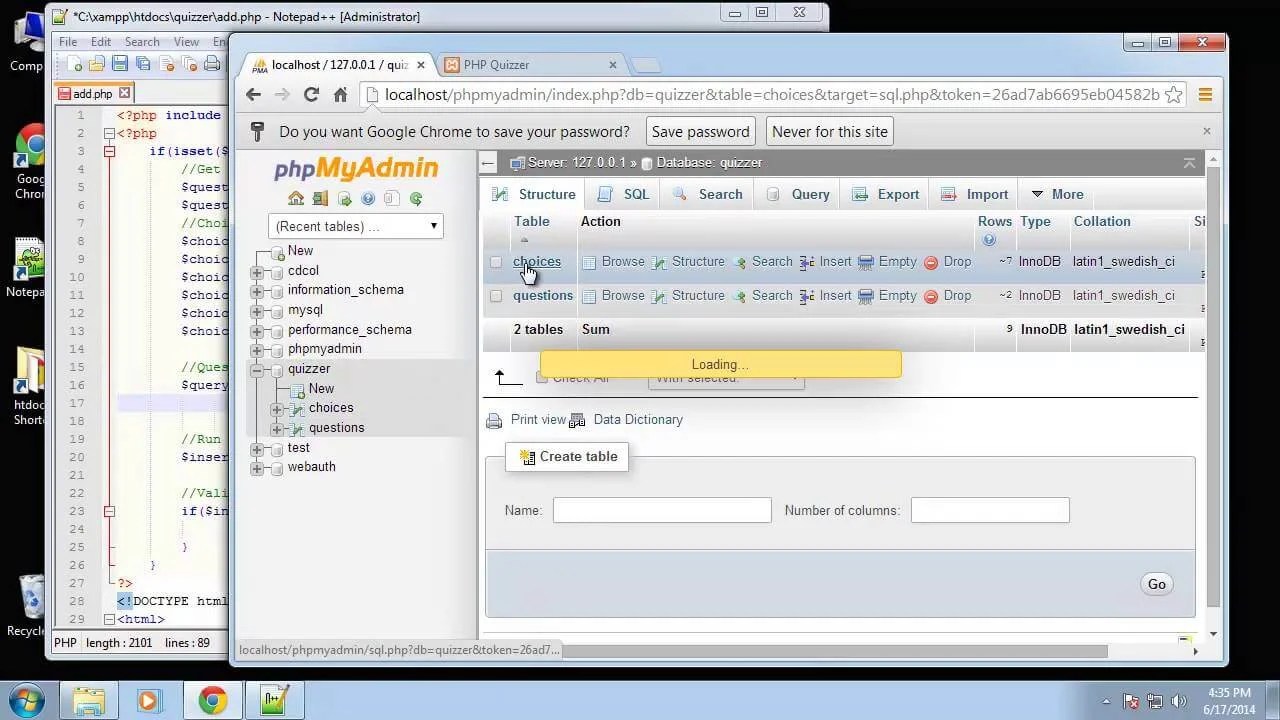Switch to the PHP Quizzer browser tab

point(531,65)
